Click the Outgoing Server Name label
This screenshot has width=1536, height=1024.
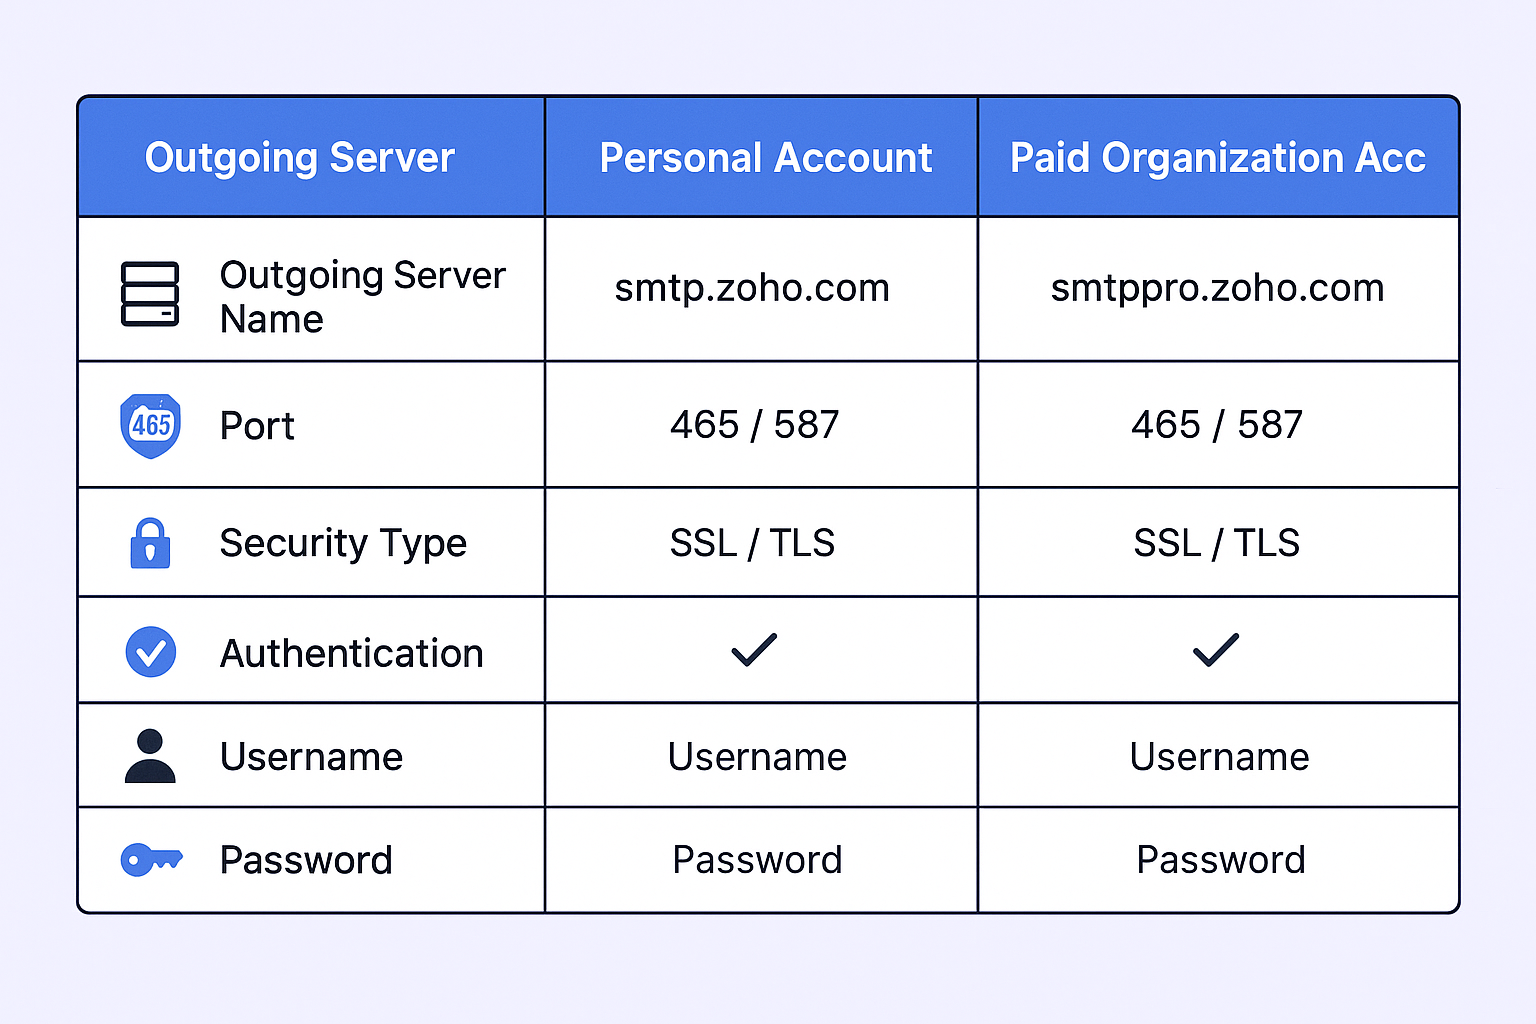pyautogui.click(x=362, y=296)
